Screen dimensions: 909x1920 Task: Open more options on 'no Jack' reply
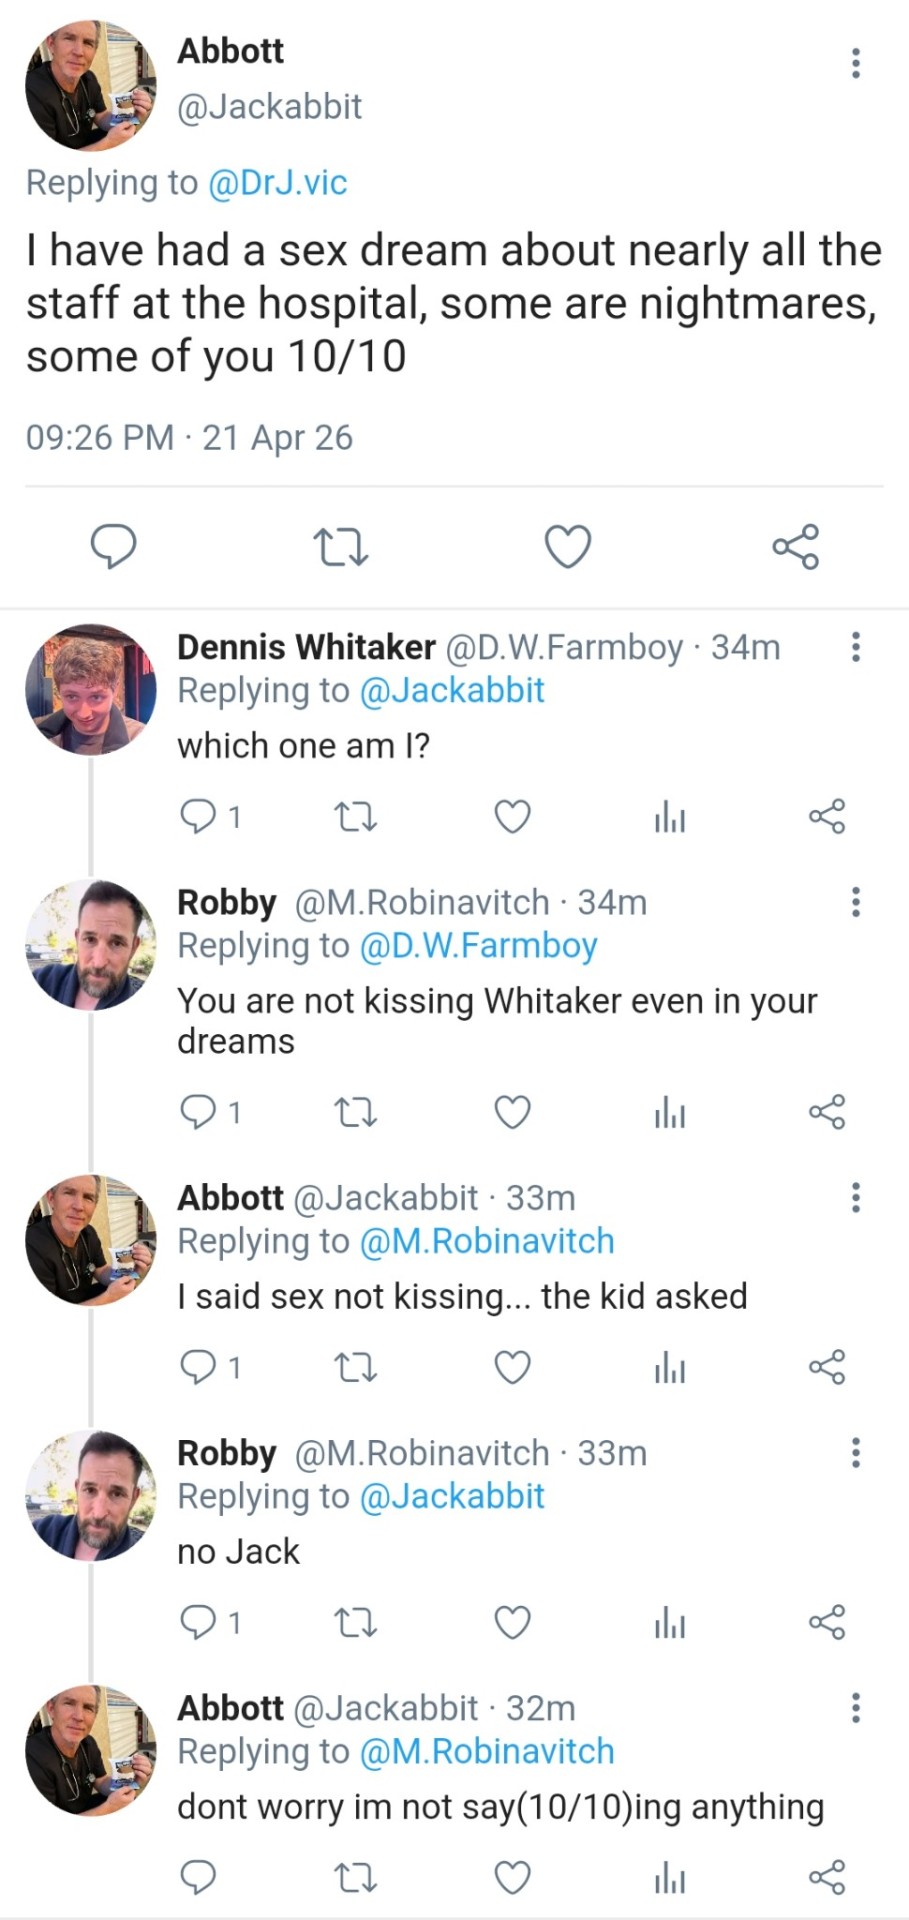[855, 1452]
